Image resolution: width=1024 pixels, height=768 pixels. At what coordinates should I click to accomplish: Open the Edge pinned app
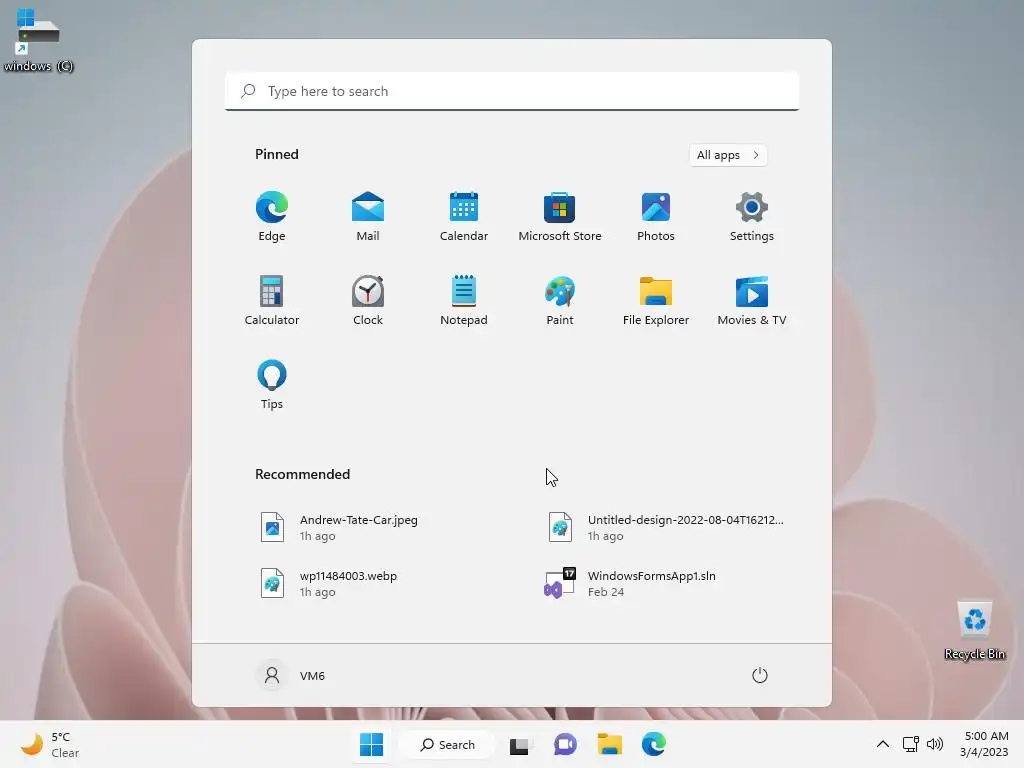(272, 216)
